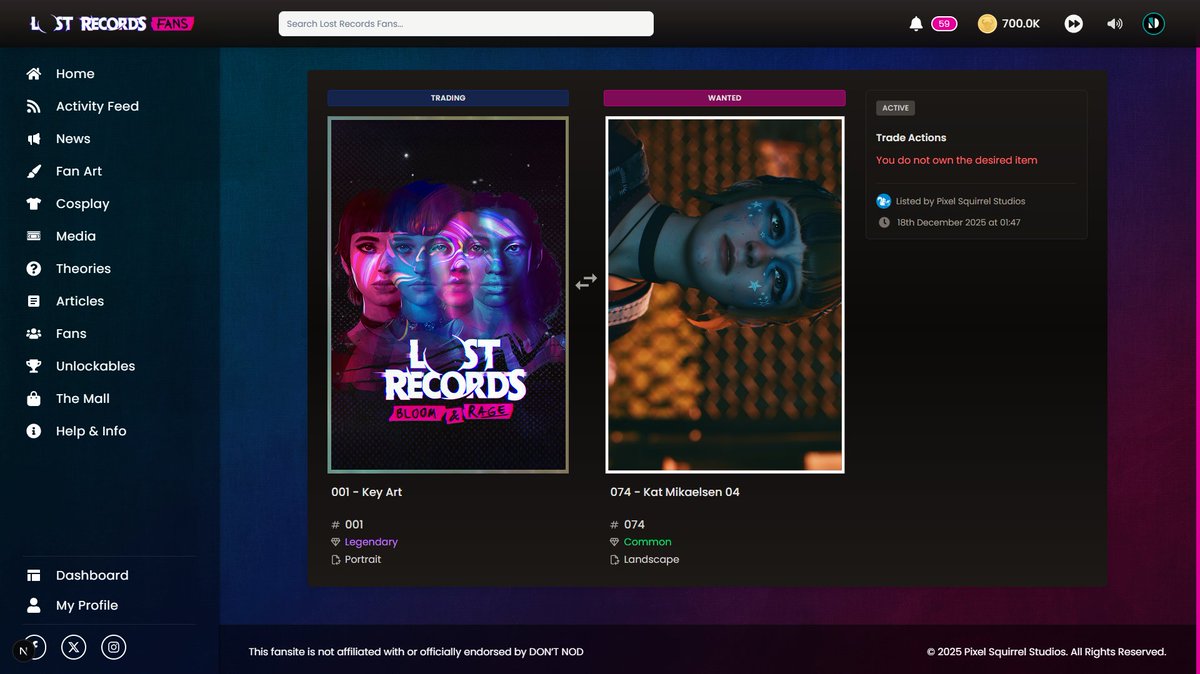Open the Key Art trading card image
Viewport: 1200px width, 674px height.
click(x=448, y=295)
